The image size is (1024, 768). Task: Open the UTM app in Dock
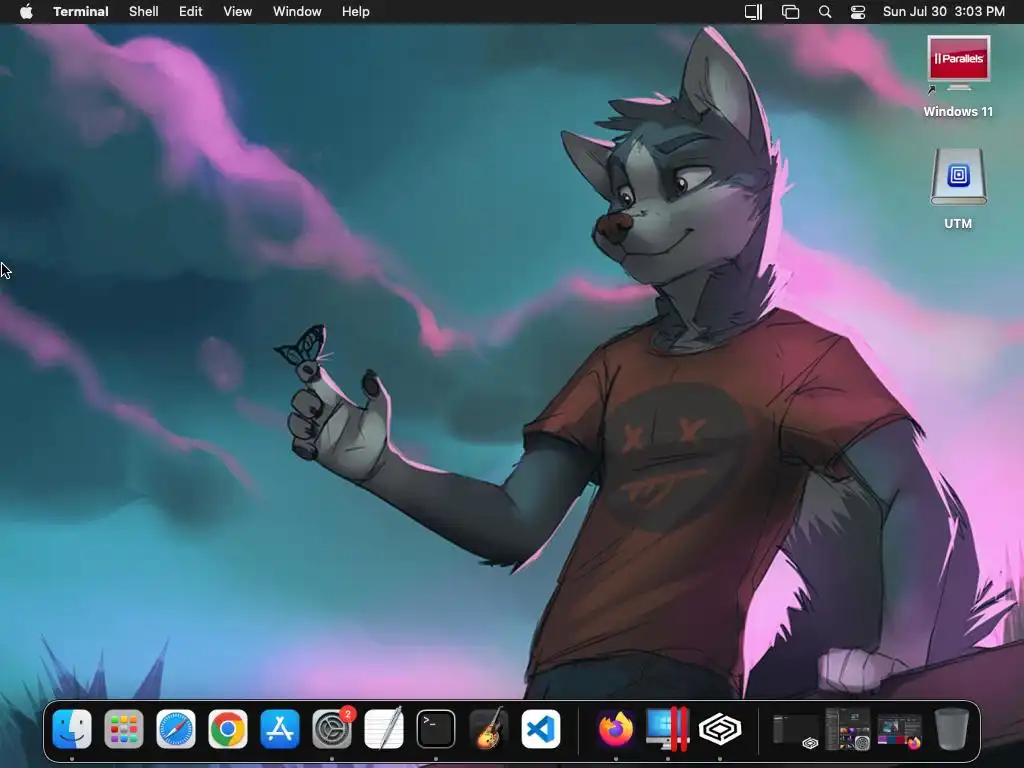(x=720, y=729)
